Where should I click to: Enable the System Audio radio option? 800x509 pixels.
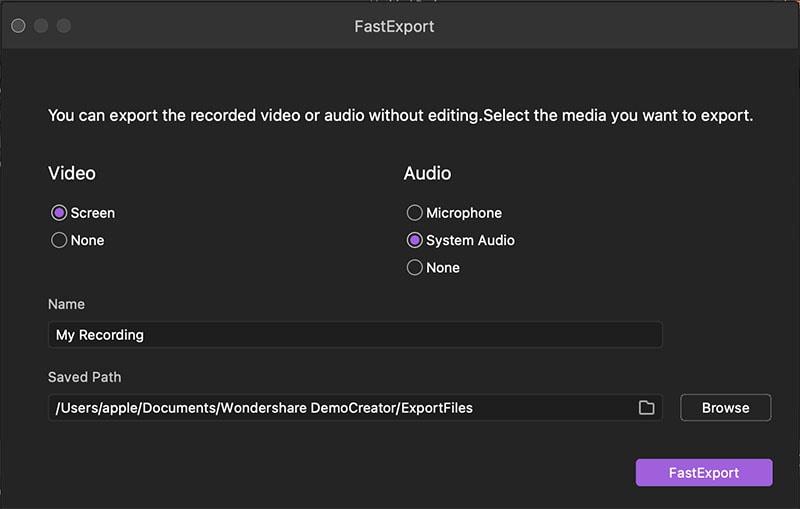click(414, 240)
